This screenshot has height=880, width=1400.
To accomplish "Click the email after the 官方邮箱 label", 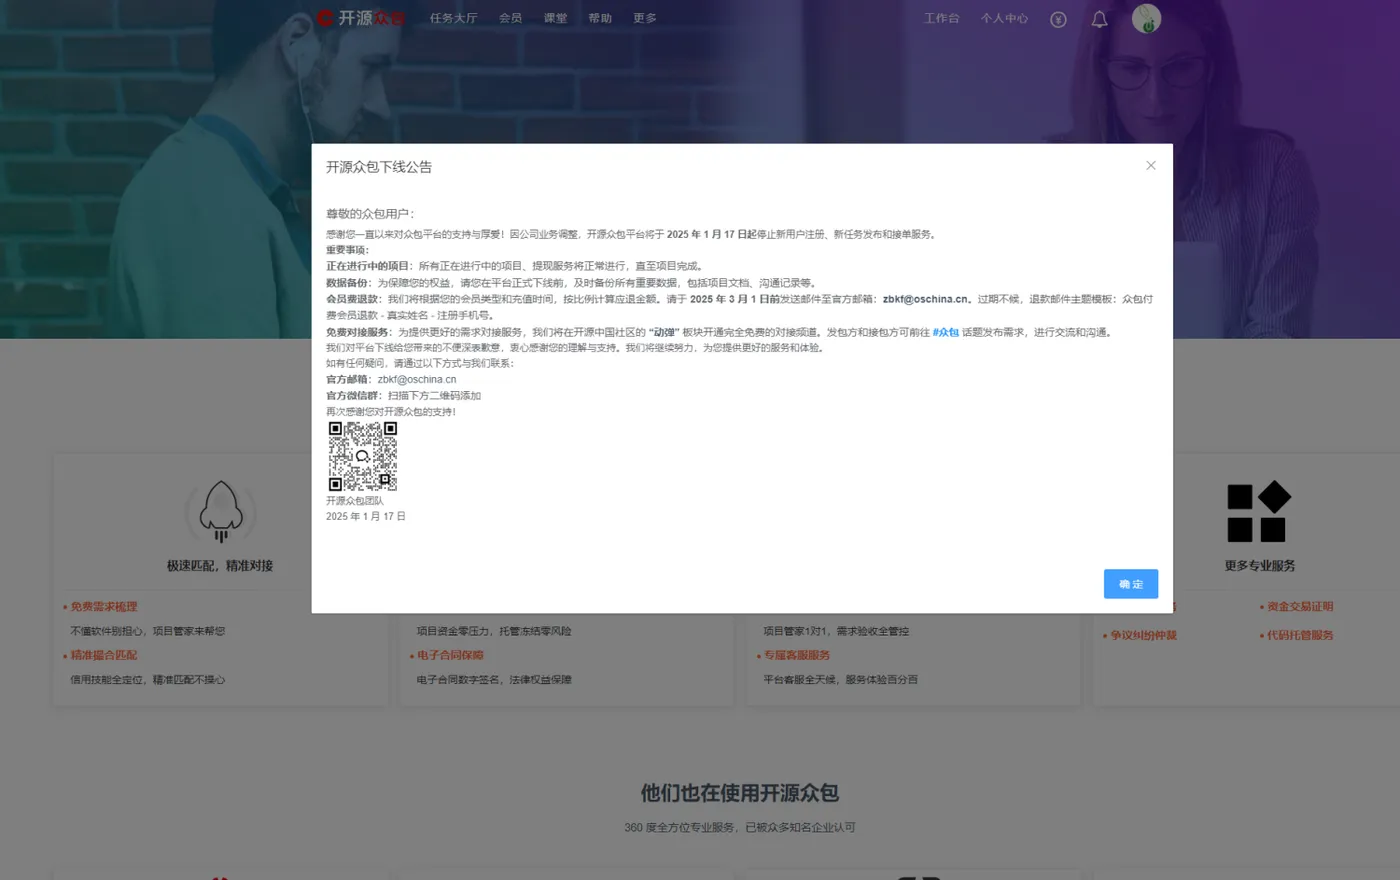I will click(417, 380).
